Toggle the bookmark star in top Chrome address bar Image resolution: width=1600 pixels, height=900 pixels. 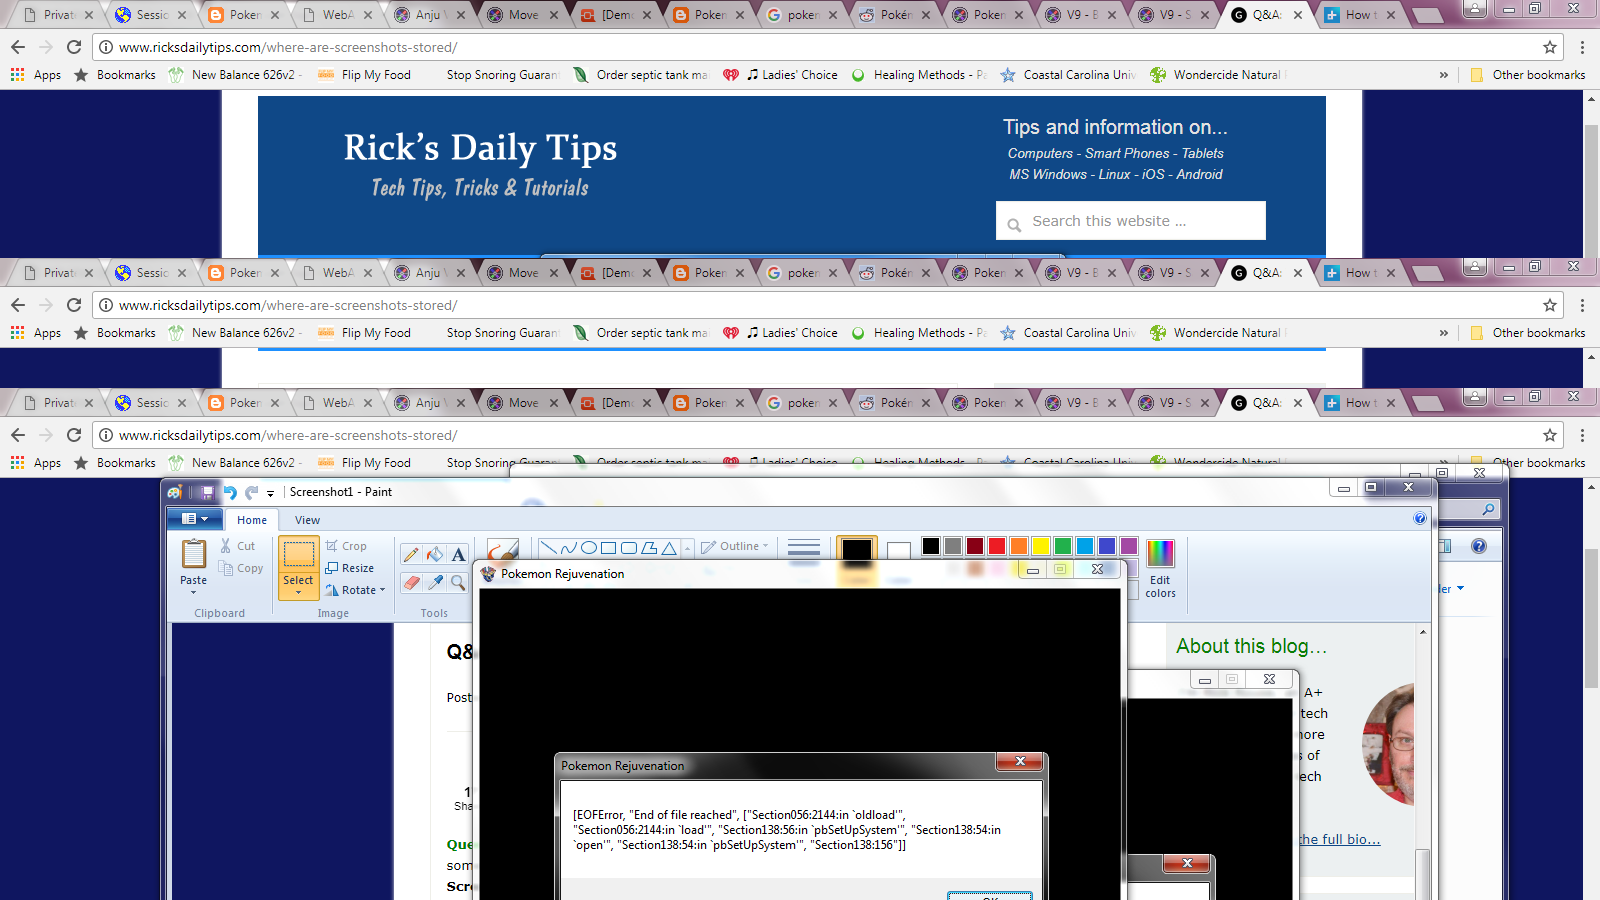1550,47
